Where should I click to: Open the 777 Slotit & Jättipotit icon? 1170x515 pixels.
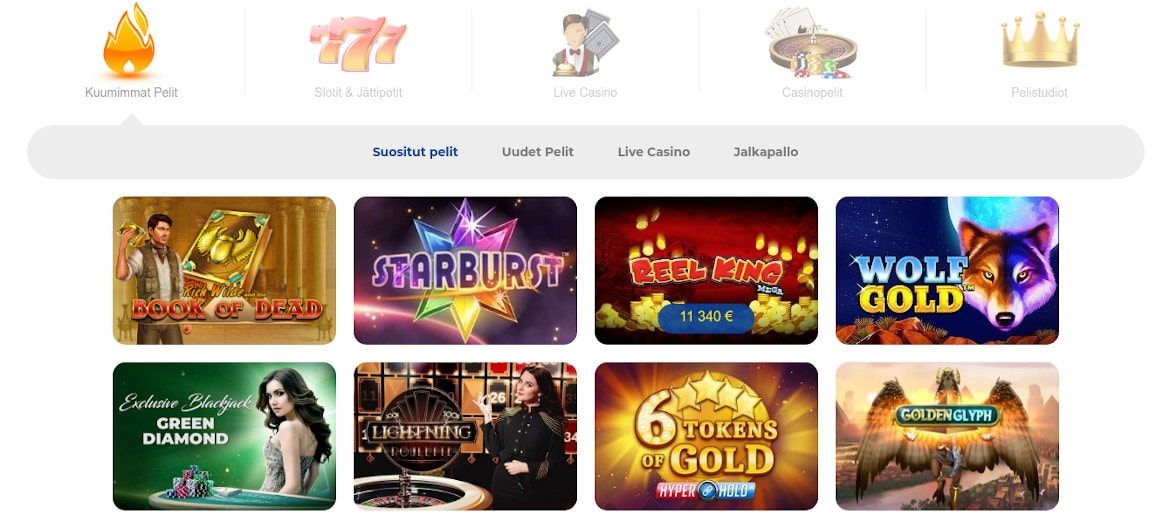click(358, 43)
